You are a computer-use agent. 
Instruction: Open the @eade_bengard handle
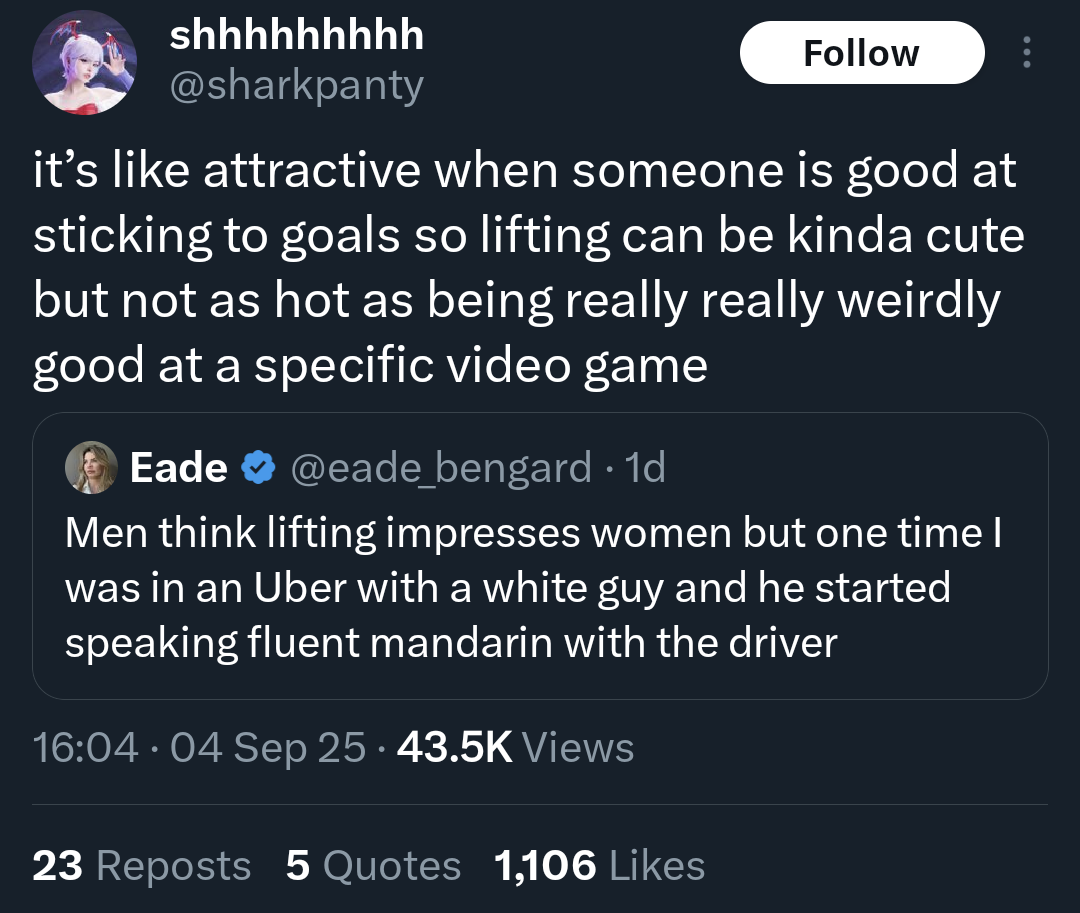pyautogui.click(x=441, y=468)
